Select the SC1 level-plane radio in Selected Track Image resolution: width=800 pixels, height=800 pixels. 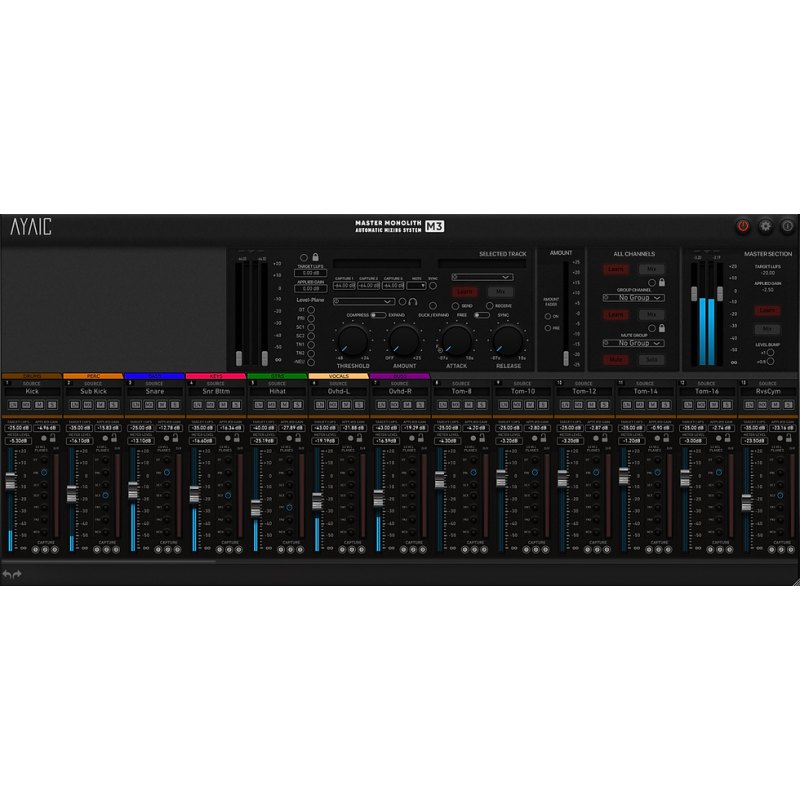click(311, 327)
